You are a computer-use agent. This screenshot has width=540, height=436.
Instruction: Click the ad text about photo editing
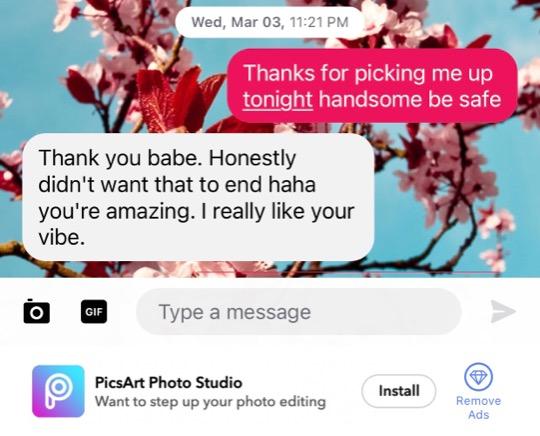click(x=210, y=402)
